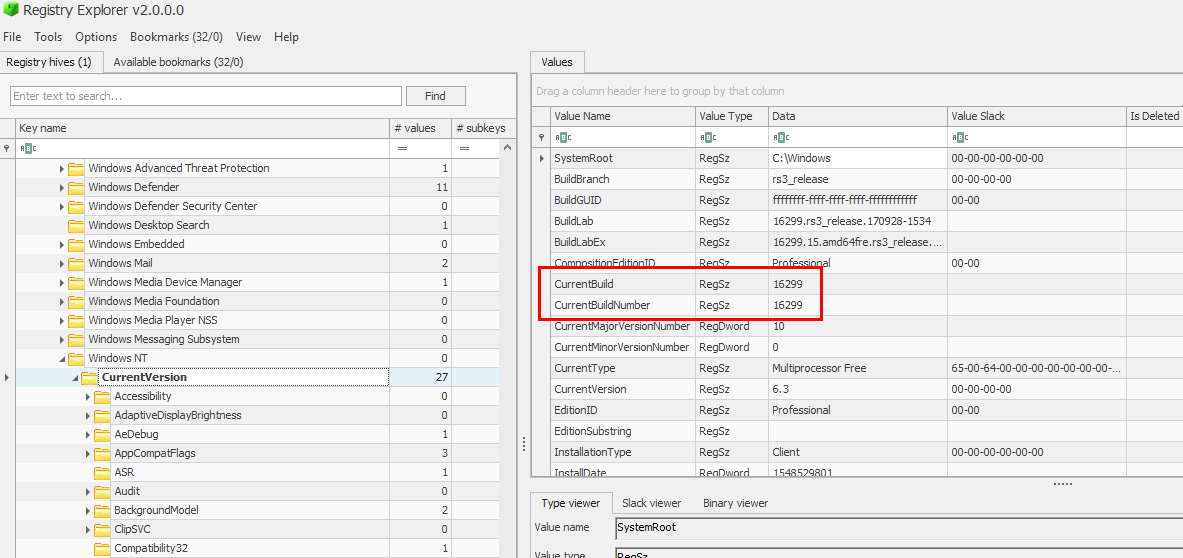Click the Value Name column filter icon

pos(563,137)
